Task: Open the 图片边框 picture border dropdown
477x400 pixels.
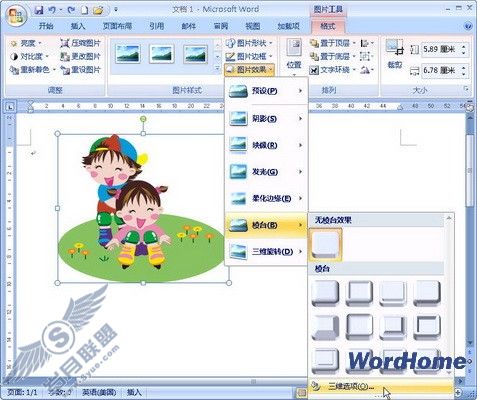Action: pyautogui.click(x=249, y=57)
